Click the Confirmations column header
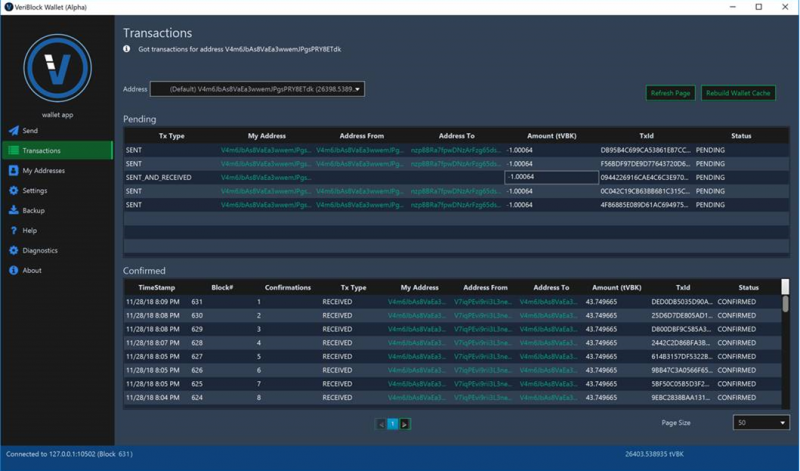The width and height of the screenshot is (800, 471). click(x=288, y=287)
